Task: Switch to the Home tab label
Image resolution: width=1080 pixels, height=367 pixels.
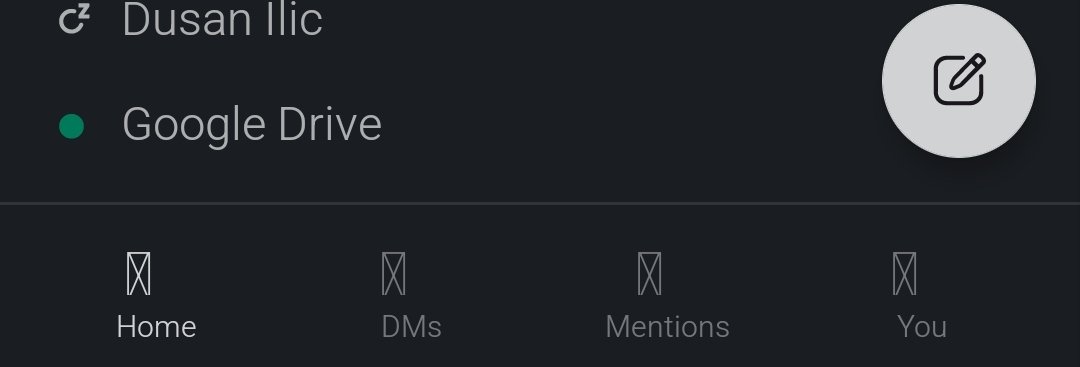Action: [156, 326]
